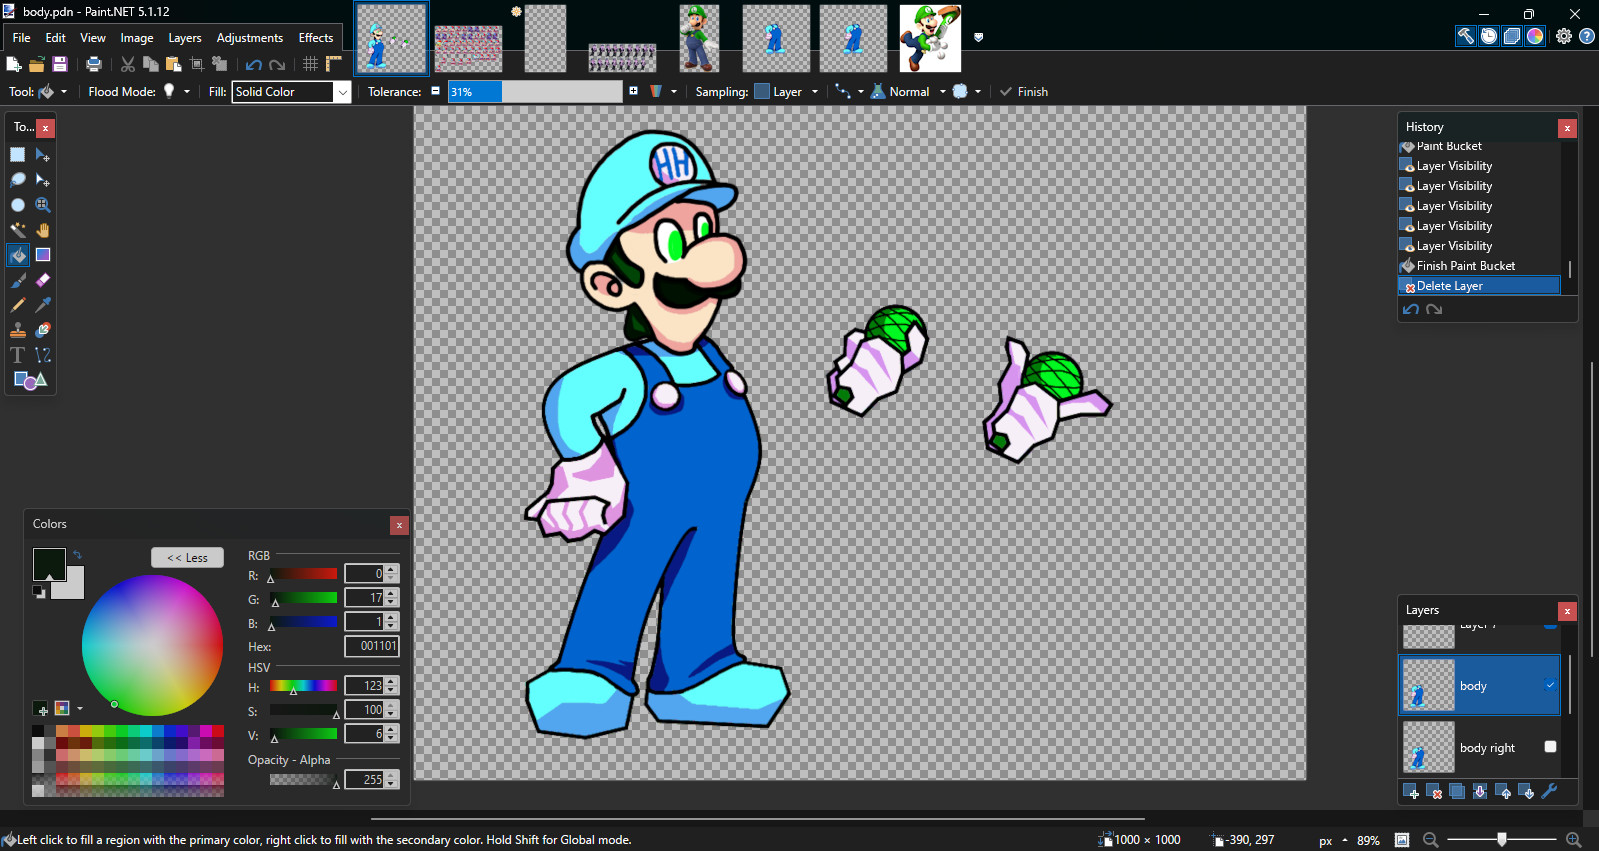Select the Gradient tool

[43, 255]
